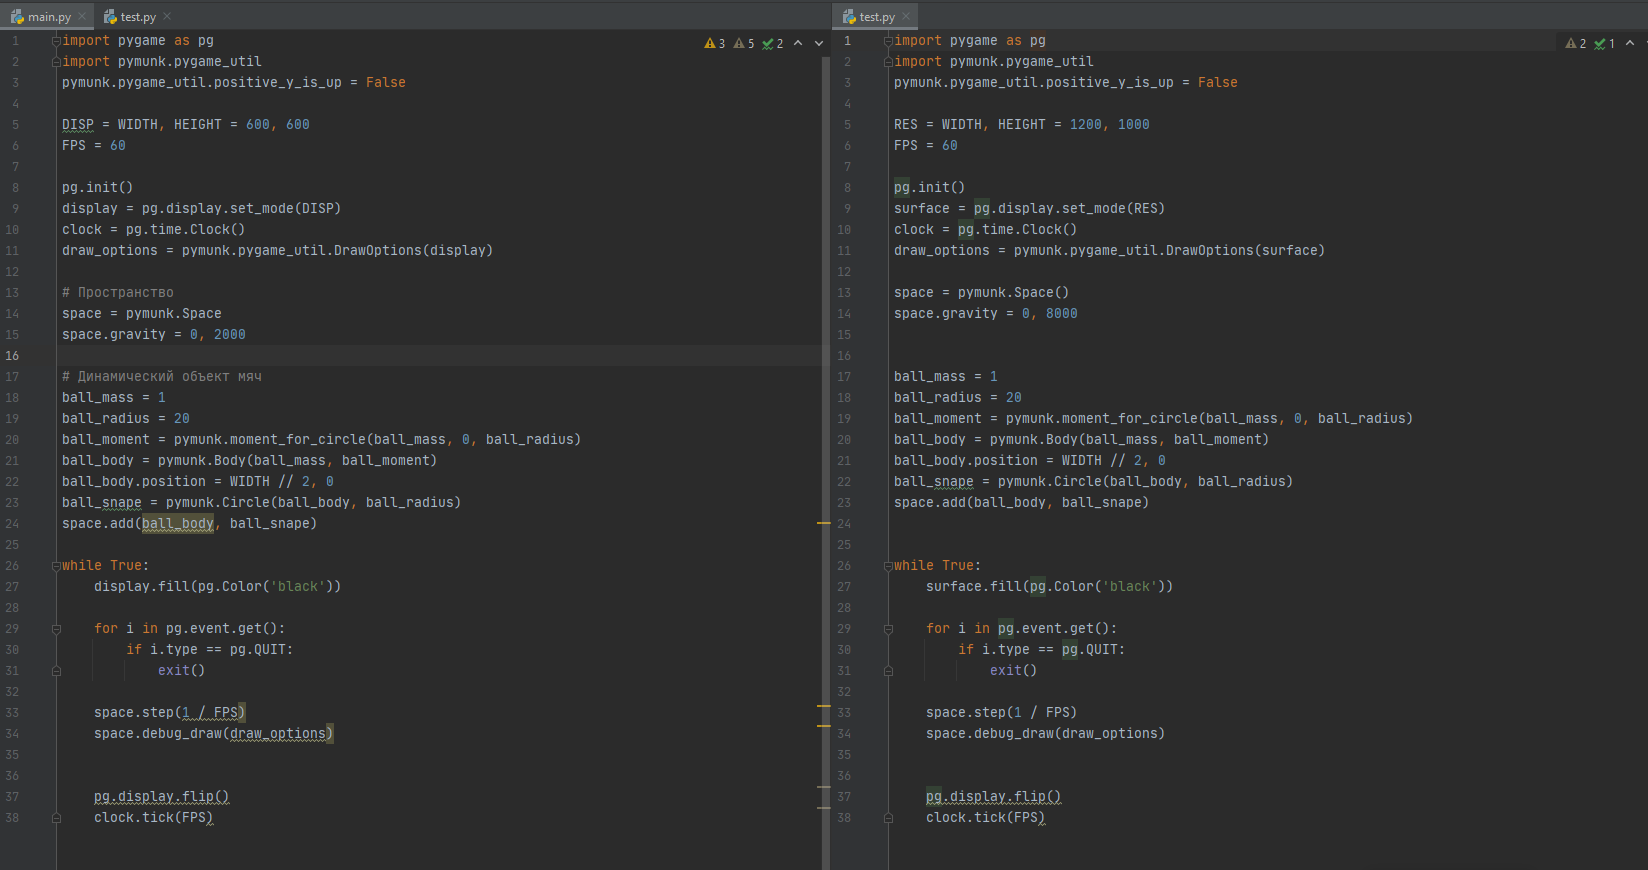Go to next highlighted problem in left editor
Image resolution: width=1648 pixels, height=870 pixels.
coord(819,44)
